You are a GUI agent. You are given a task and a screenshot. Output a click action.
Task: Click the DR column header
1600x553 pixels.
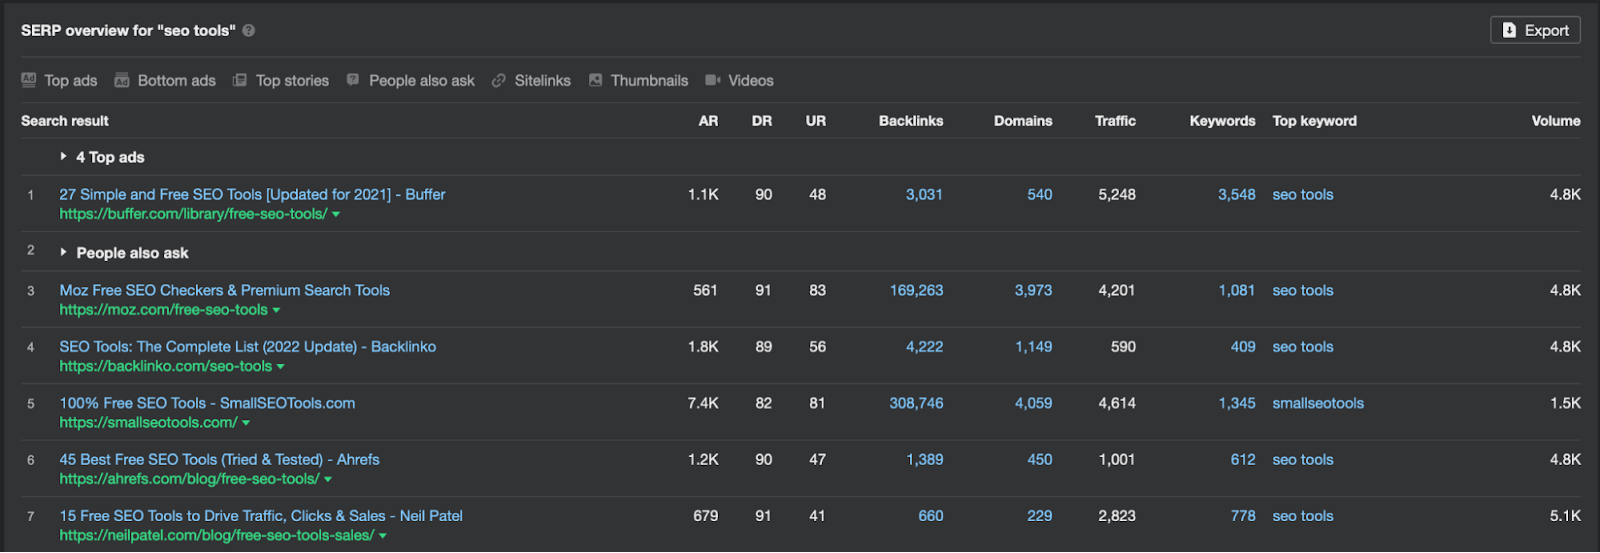(x=762, y=121)
